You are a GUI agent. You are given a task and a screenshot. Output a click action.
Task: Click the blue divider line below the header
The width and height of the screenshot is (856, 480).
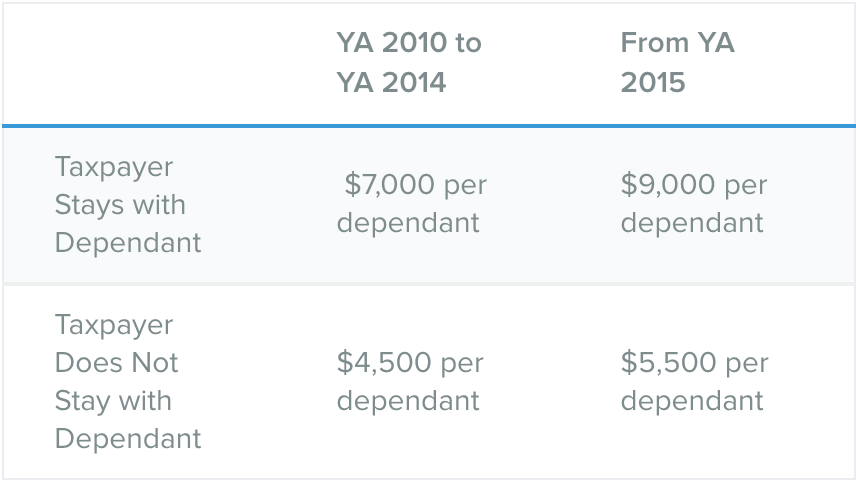428,126
